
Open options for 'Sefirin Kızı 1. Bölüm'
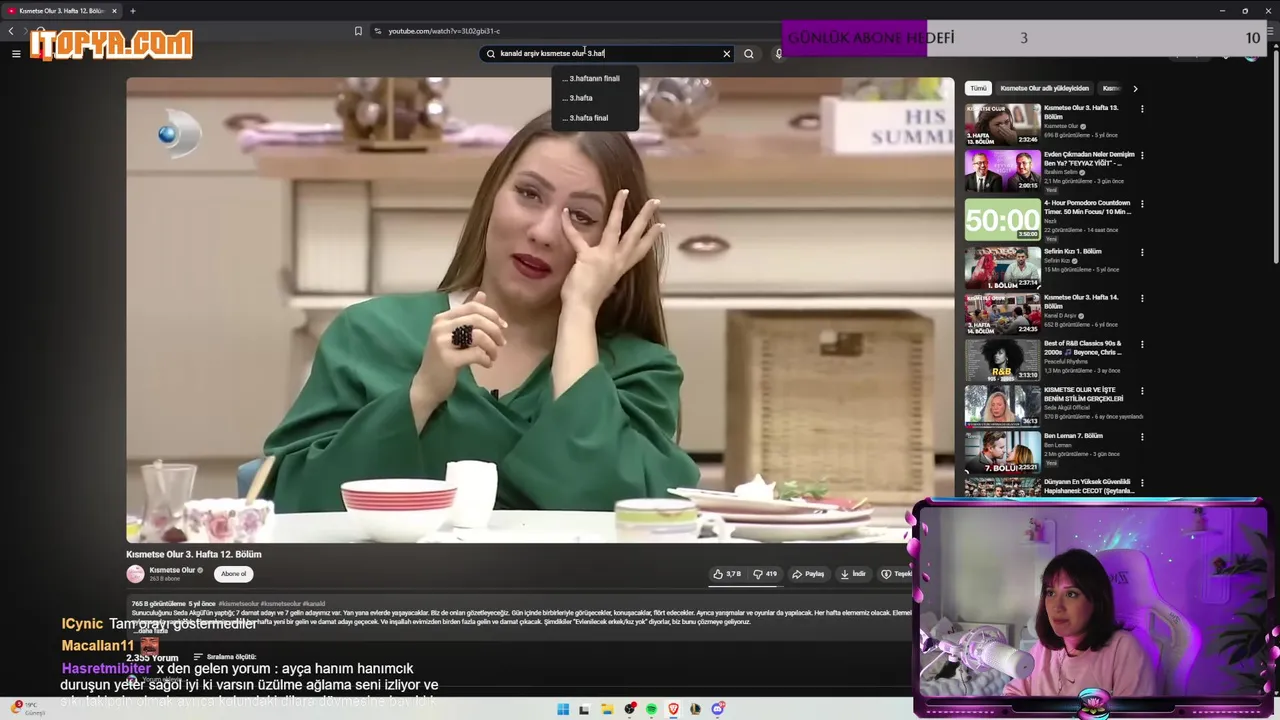click(1142, 252)
